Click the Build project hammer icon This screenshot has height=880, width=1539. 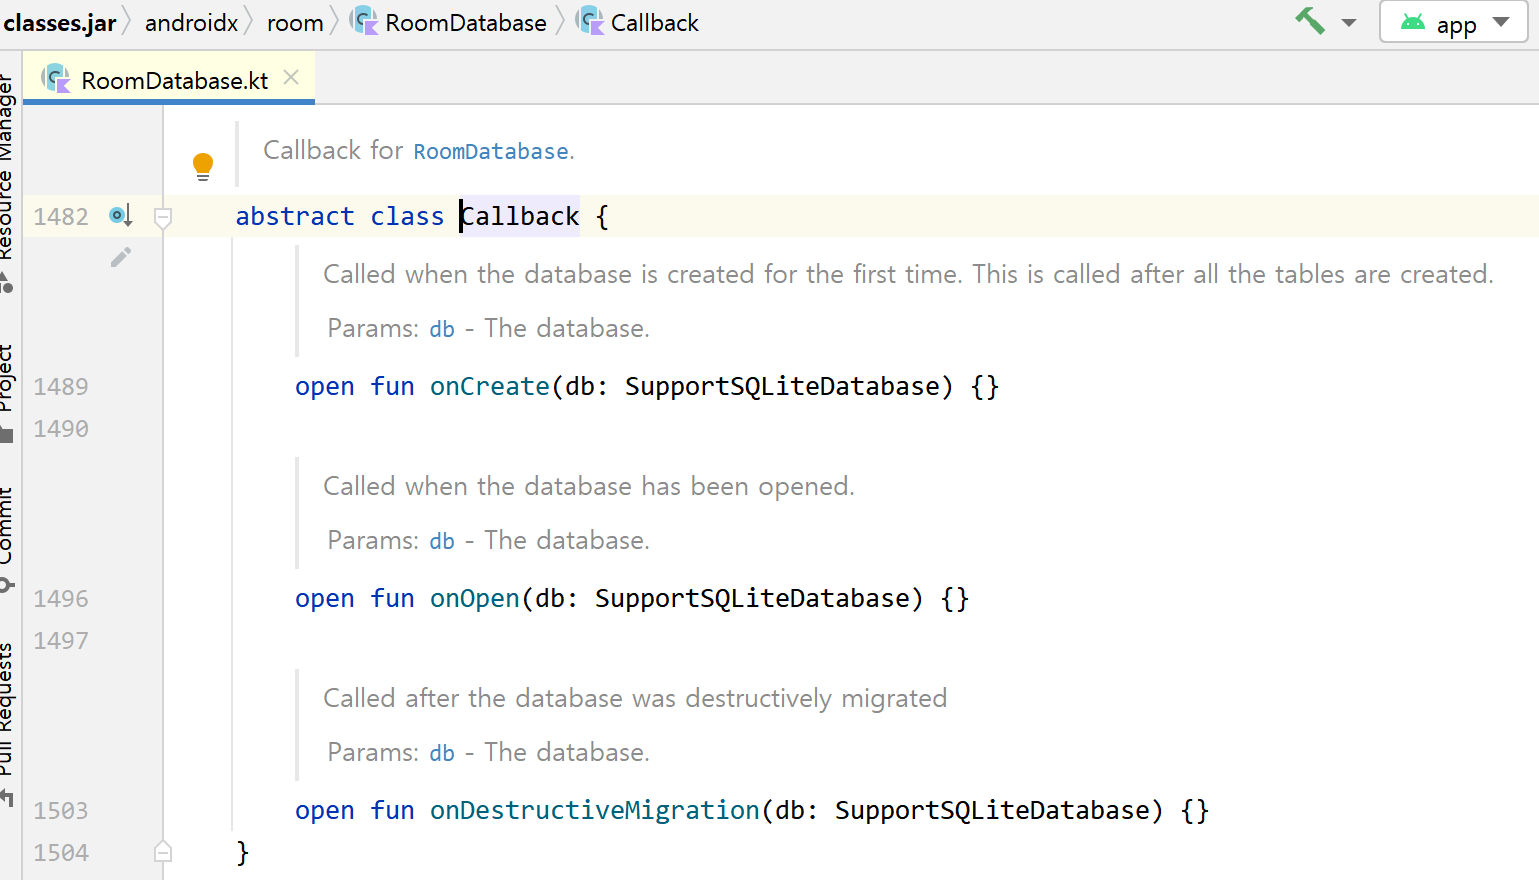(x=1310, y=21)
